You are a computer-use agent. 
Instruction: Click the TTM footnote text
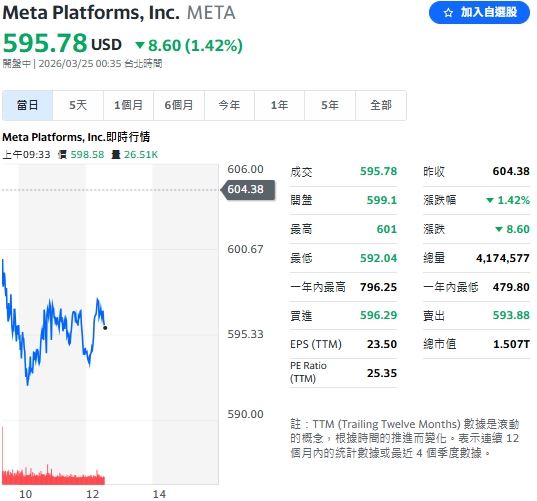[x=405, y=439]
